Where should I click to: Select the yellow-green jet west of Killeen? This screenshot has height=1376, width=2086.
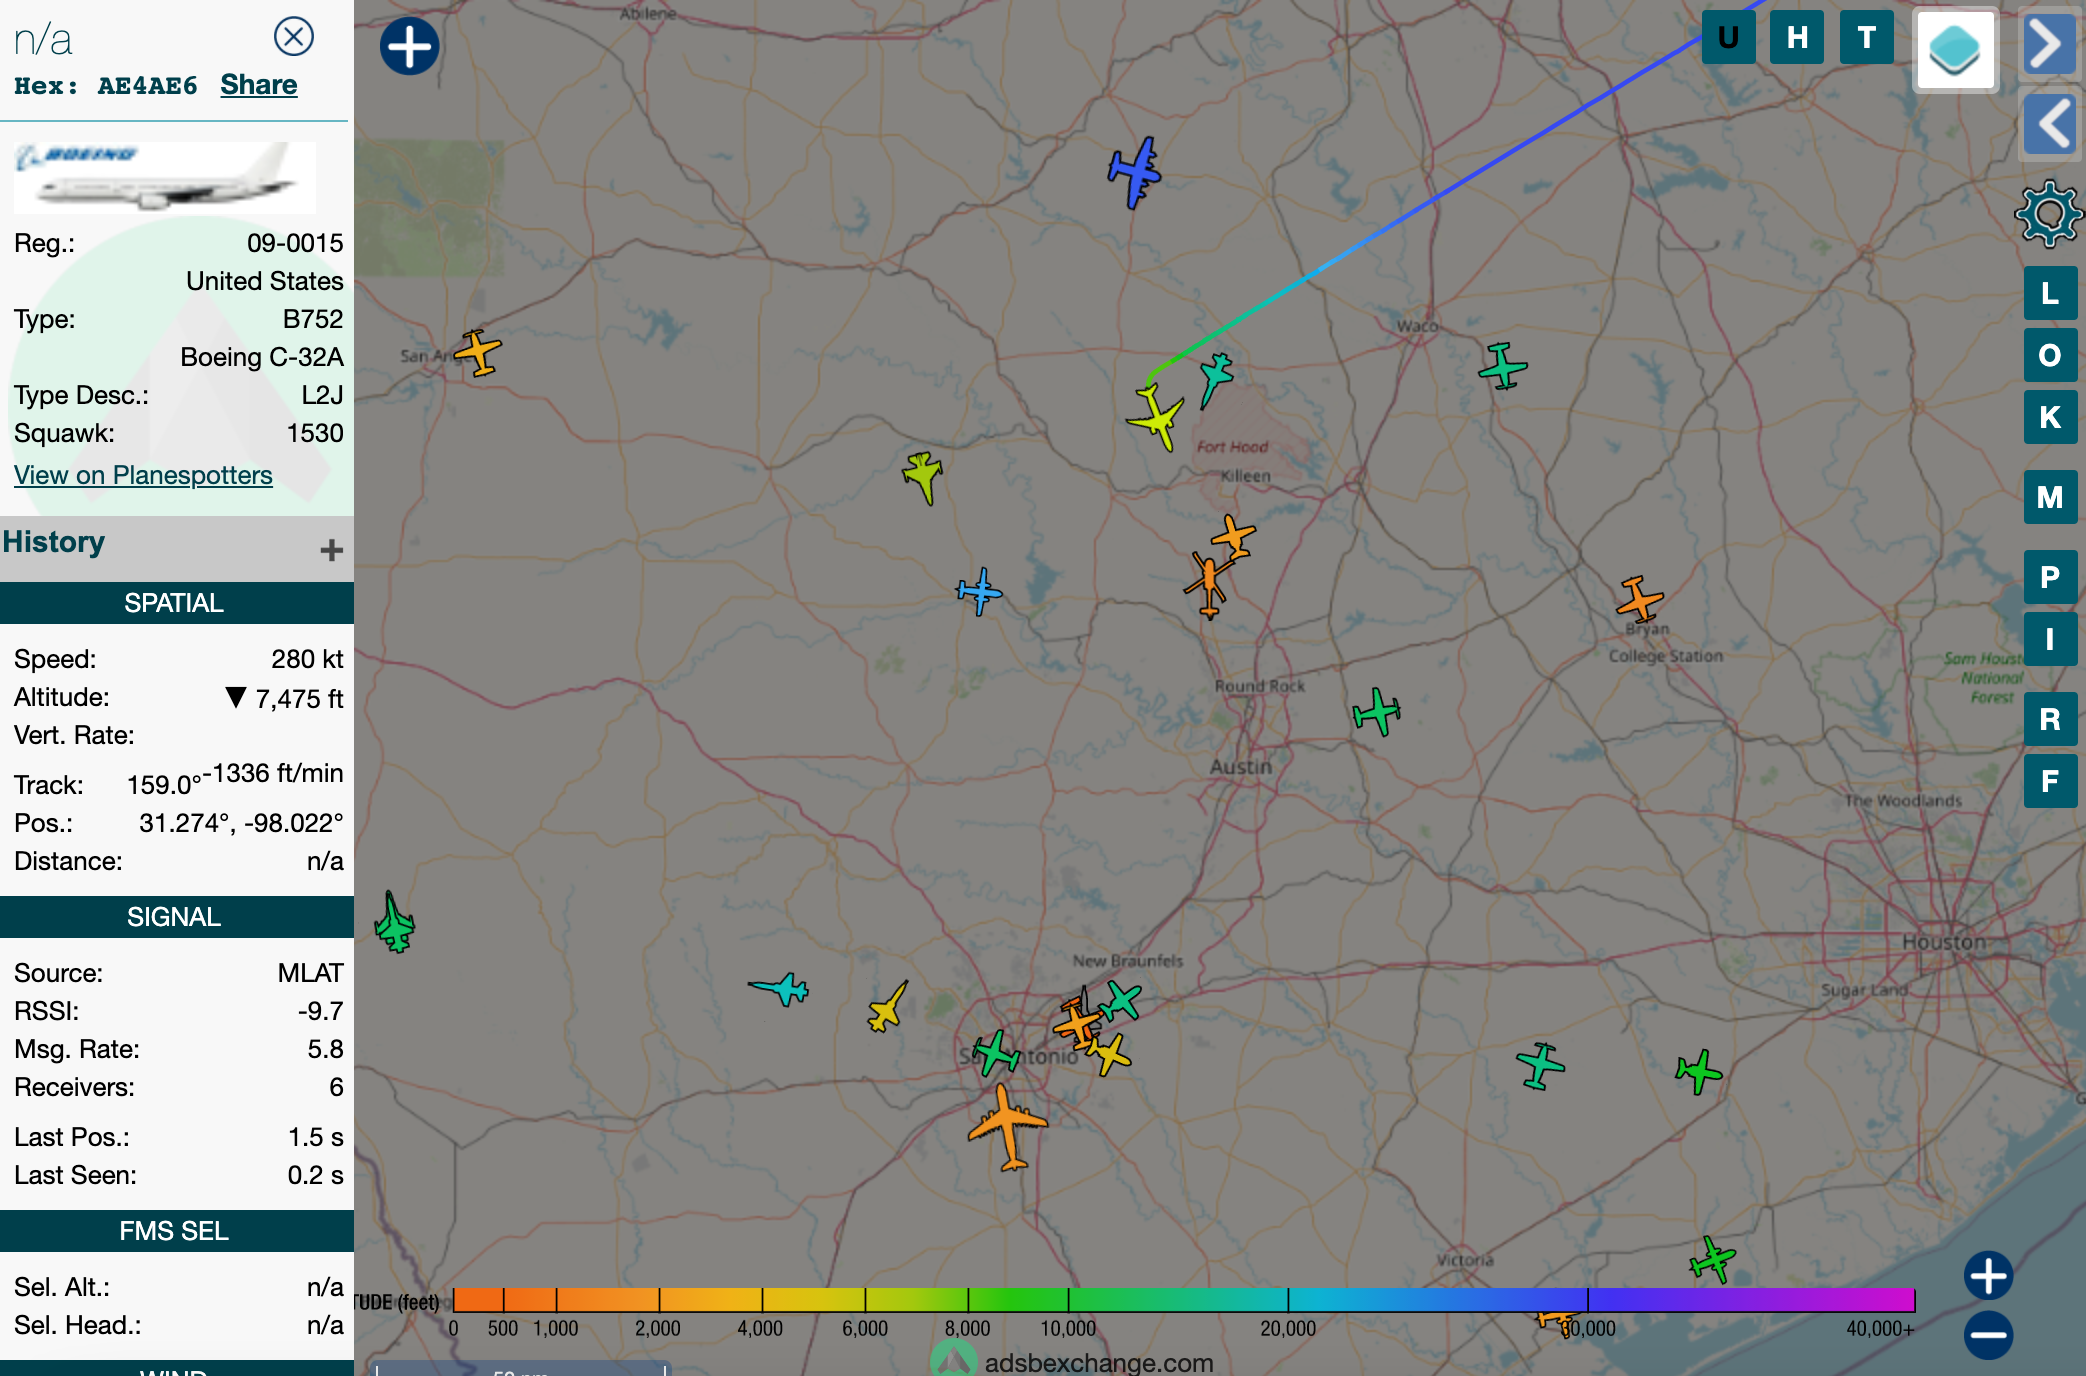click(x=923, y=476)
